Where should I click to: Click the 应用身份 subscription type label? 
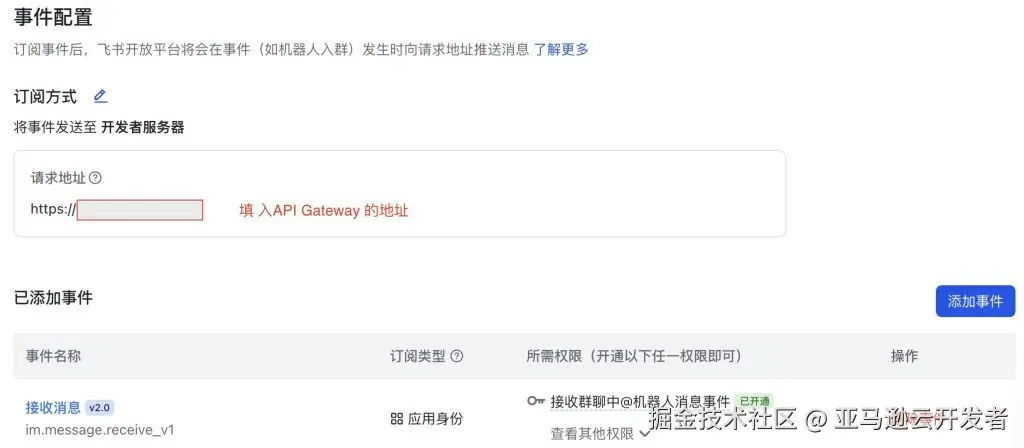[x=436, y=419]
